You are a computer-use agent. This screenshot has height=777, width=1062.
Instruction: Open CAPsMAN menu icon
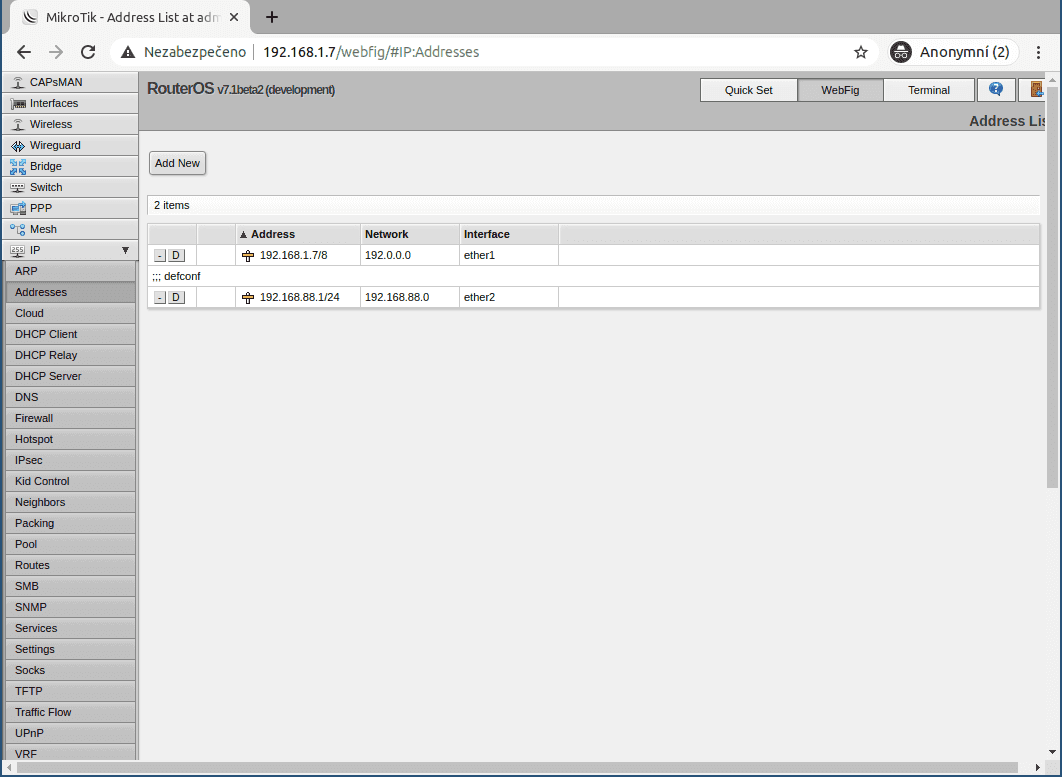(18, 83)
